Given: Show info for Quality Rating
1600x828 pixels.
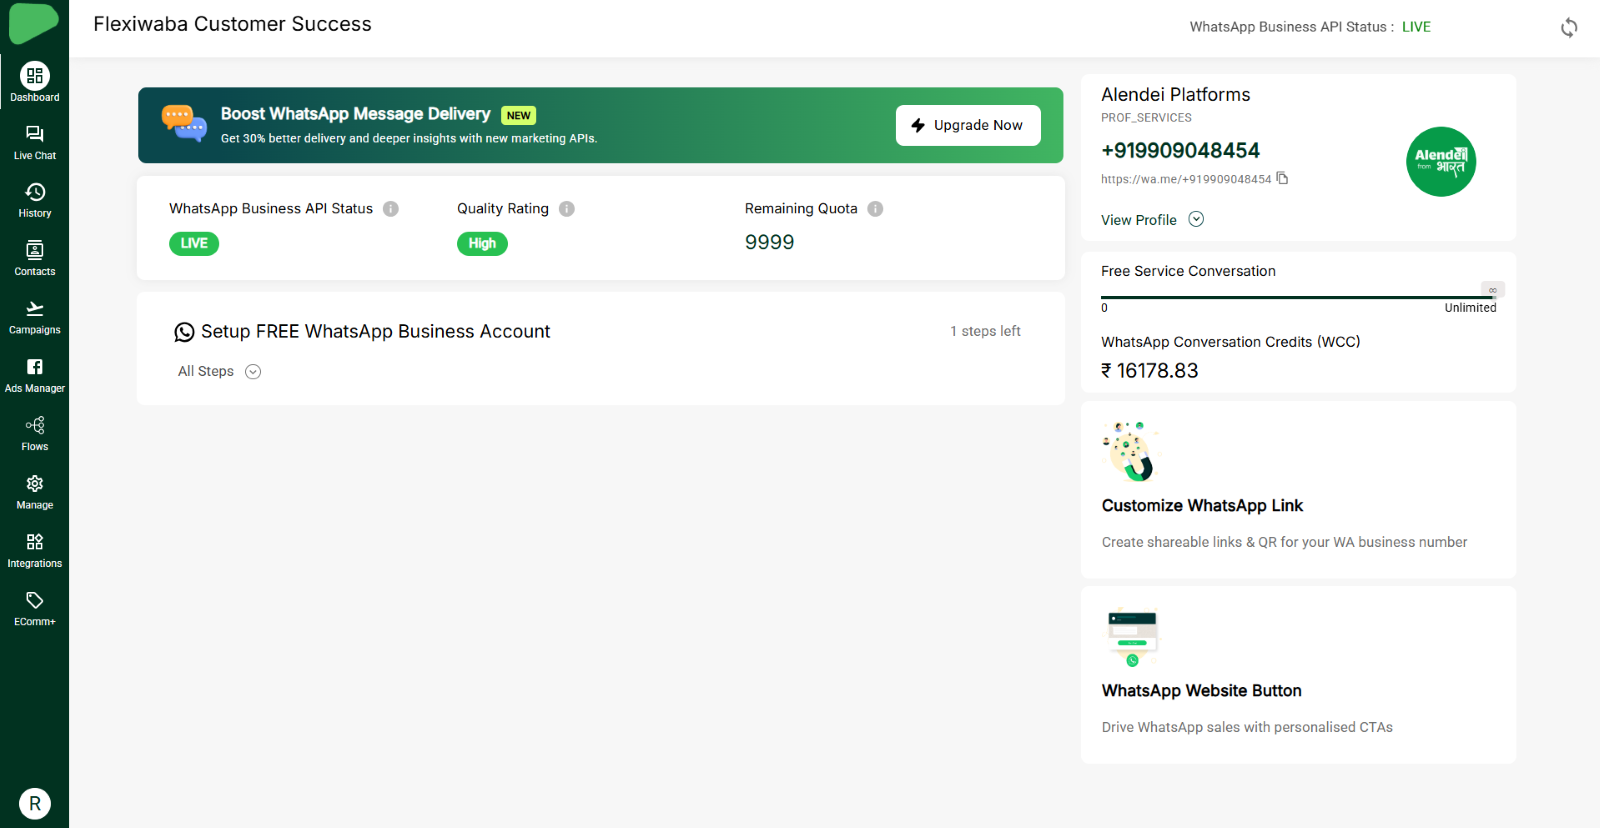Looking at the screenshot, I should click(x=567, y=209).
